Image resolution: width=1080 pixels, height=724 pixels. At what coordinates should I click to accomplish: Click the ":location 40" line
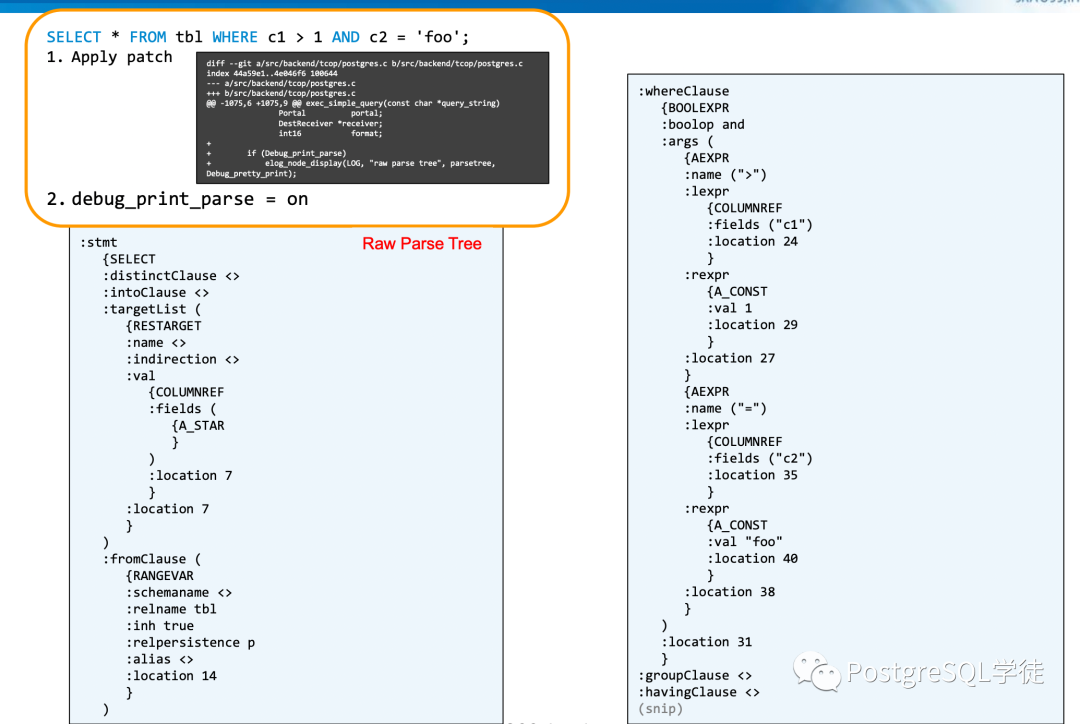pos(752,558)
